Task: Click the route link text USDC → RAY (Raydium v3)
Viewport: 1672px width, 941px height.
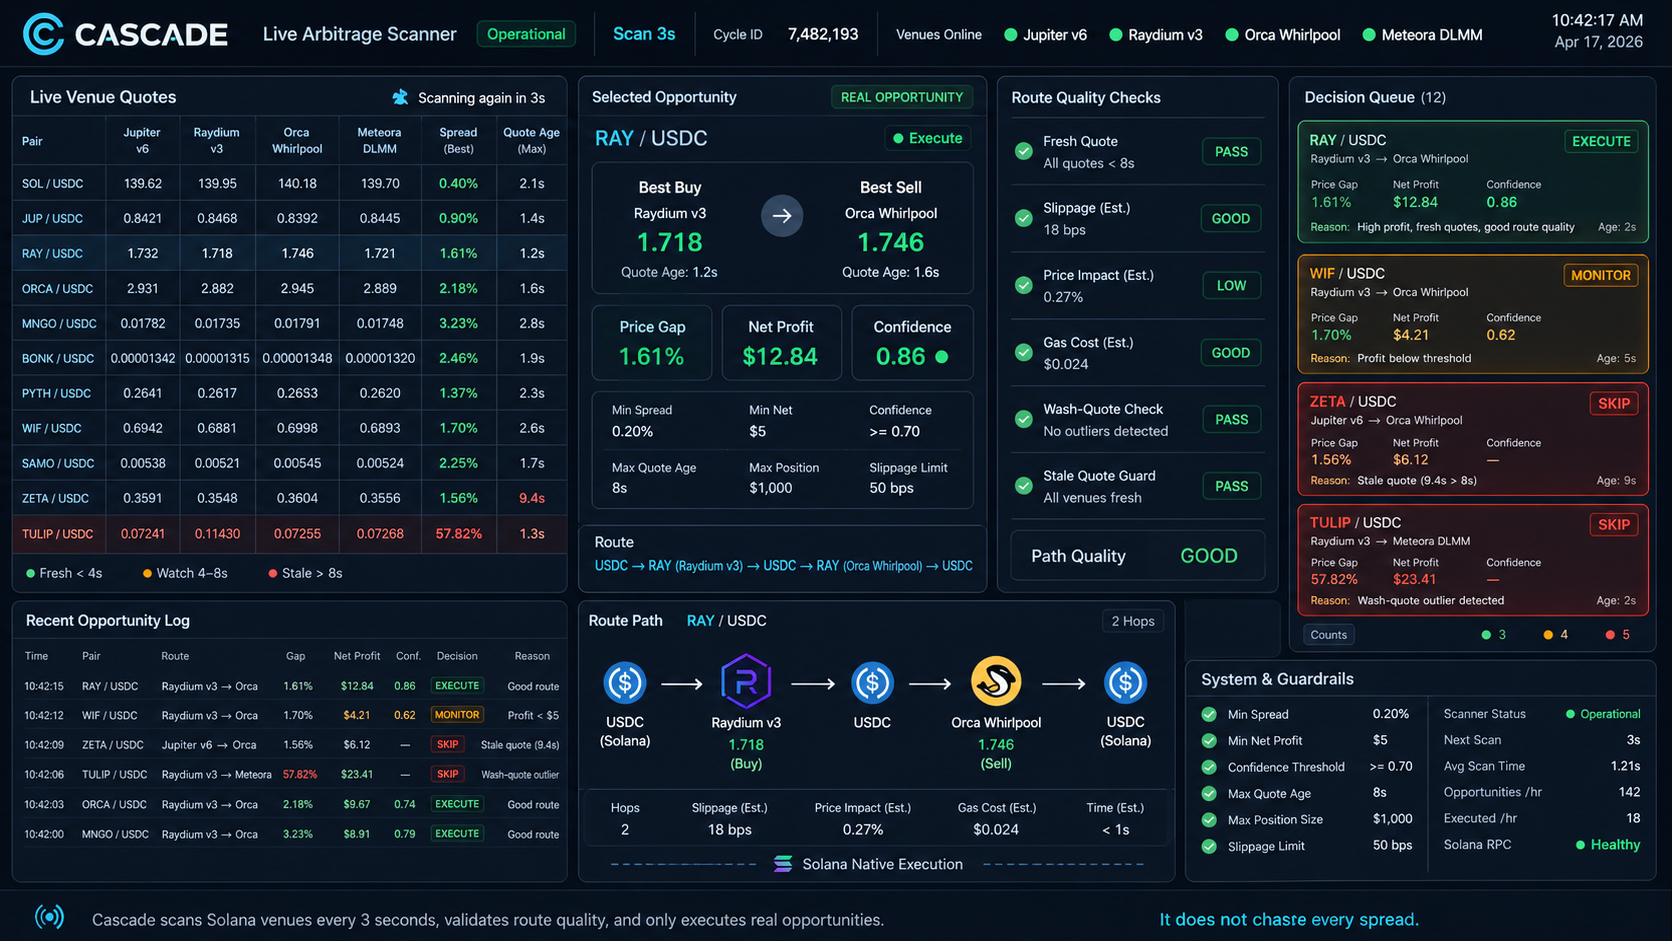Action: pos(669,566)
